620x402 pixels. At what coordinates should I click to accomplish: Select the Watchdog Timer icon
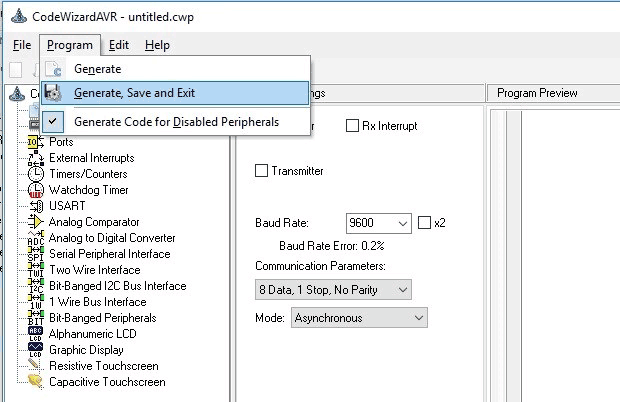[x=36, y=190]
